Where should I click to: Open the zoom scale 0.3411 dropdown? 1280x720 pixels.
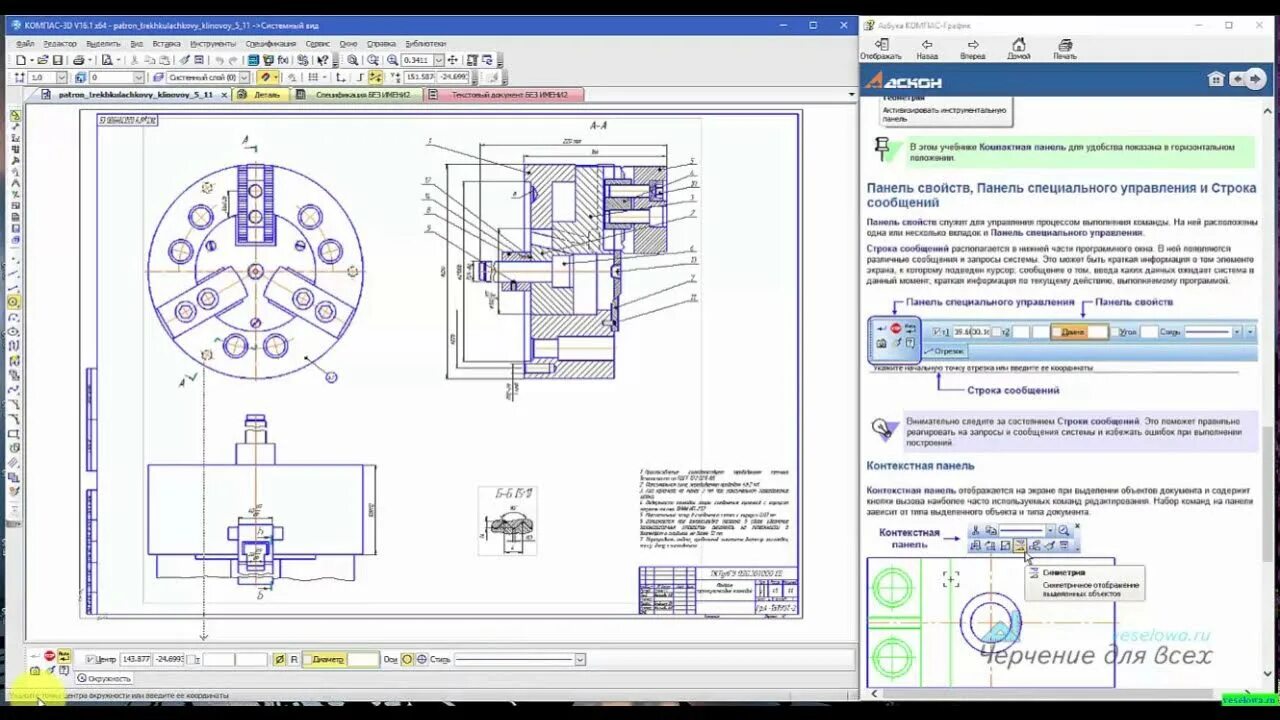pyautogui.click(x=439, y=60)
